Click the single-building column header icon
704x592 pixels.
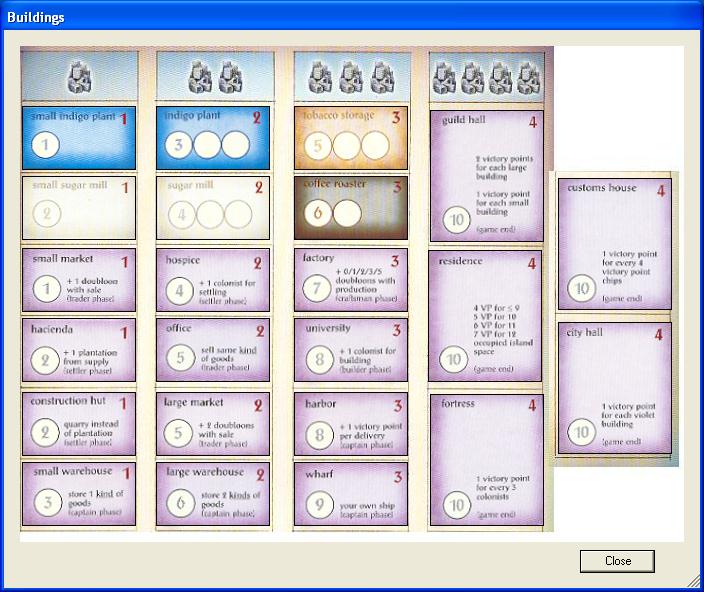79,77
